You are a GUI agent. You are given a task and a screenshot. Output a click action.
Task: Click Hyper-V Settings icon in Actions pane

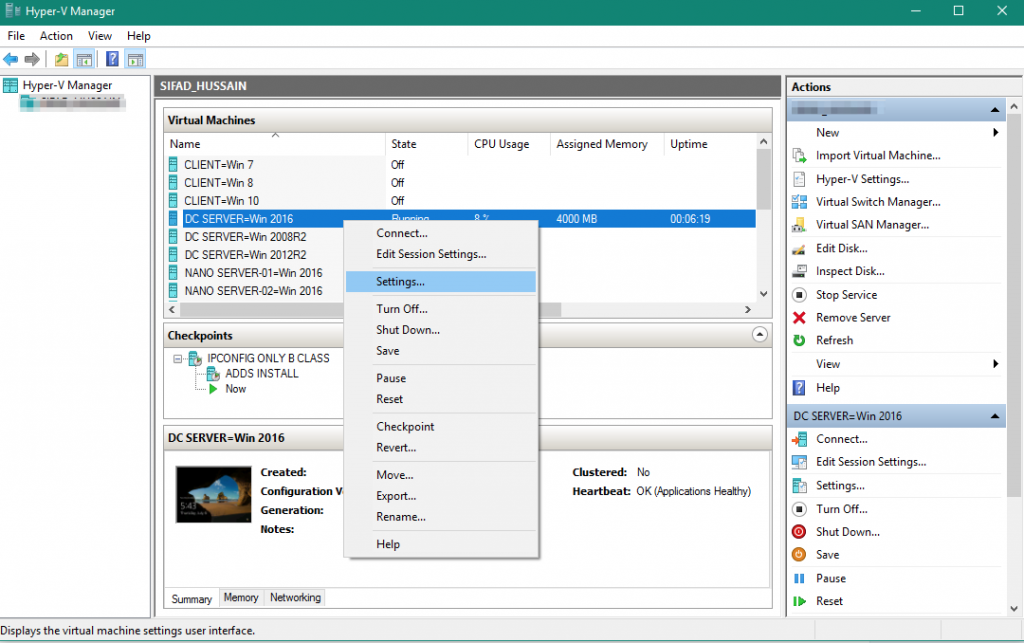799,179
